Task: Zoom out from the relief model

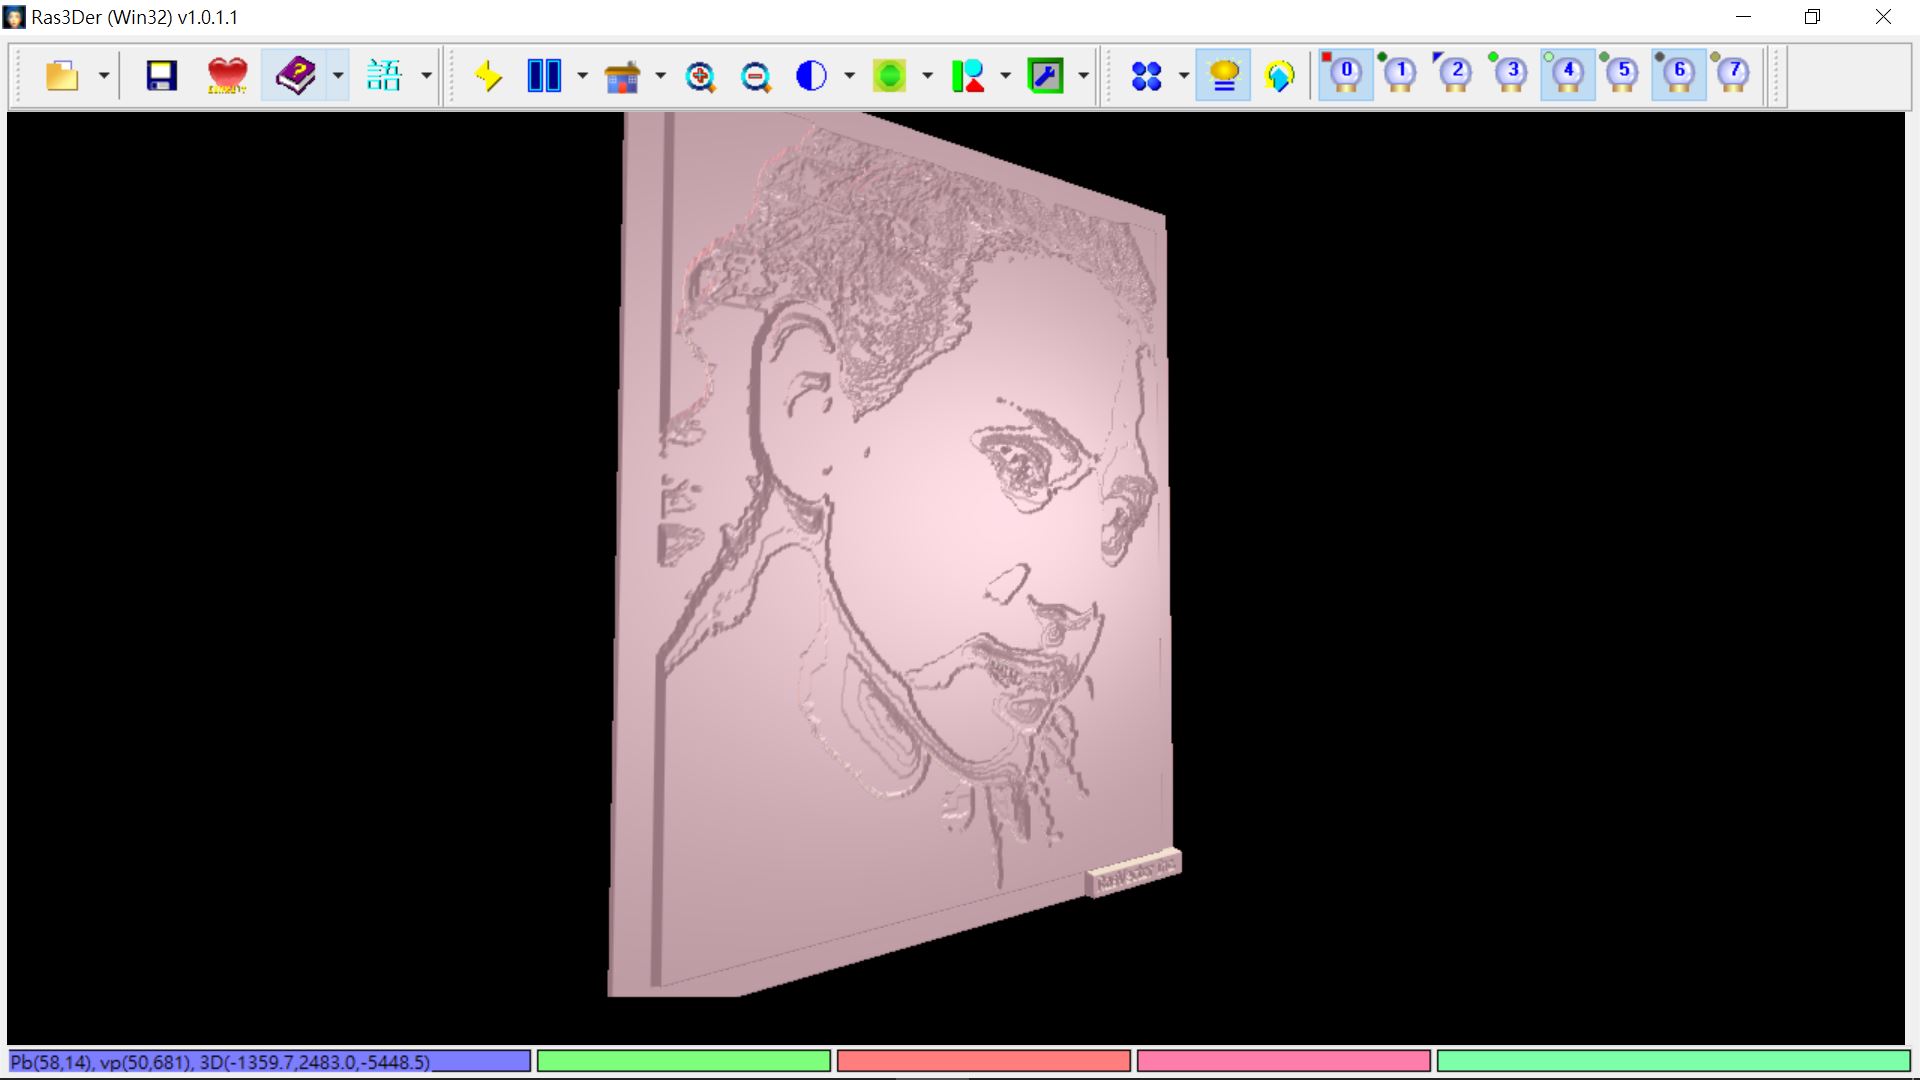Action: click(757, 74)
